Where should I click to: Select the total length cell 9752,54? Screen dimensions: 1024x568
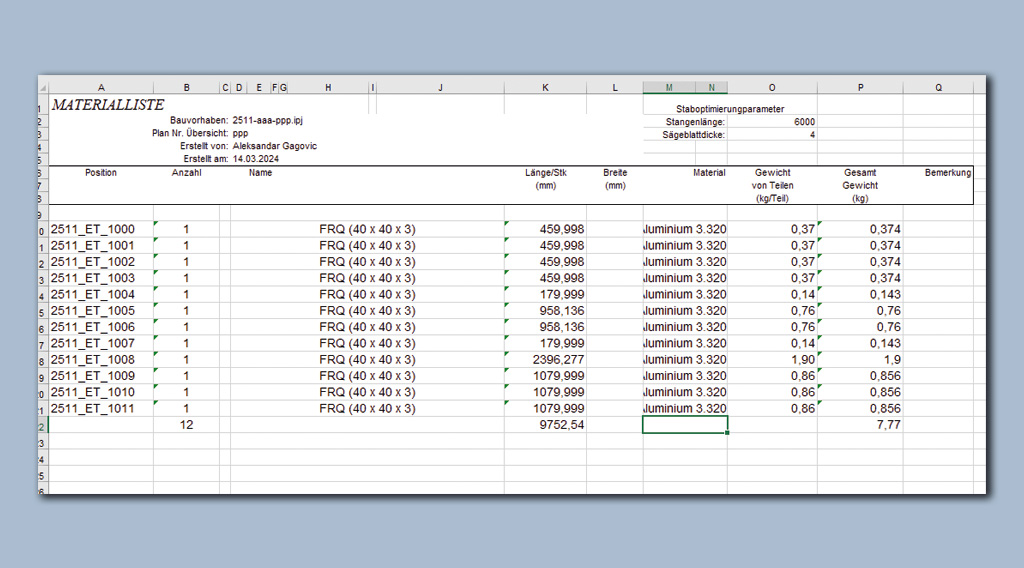(563, 425)
